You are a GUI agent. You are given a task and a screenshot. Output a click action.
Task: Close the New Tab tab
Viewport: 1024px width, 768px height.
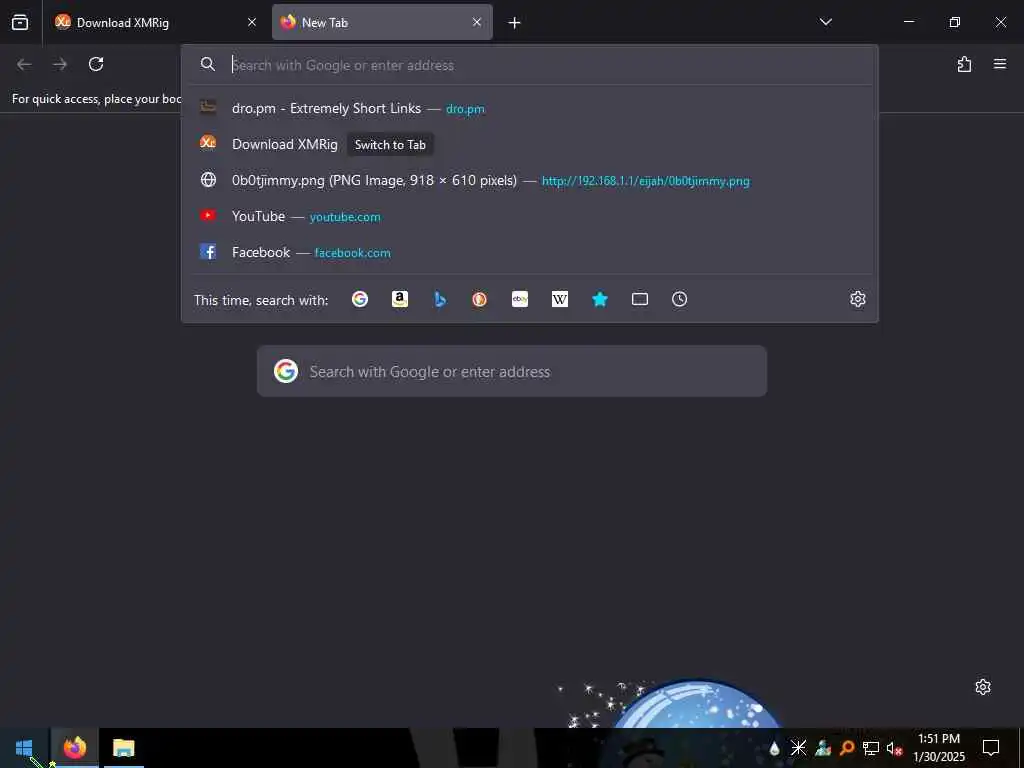pos(477,23)
